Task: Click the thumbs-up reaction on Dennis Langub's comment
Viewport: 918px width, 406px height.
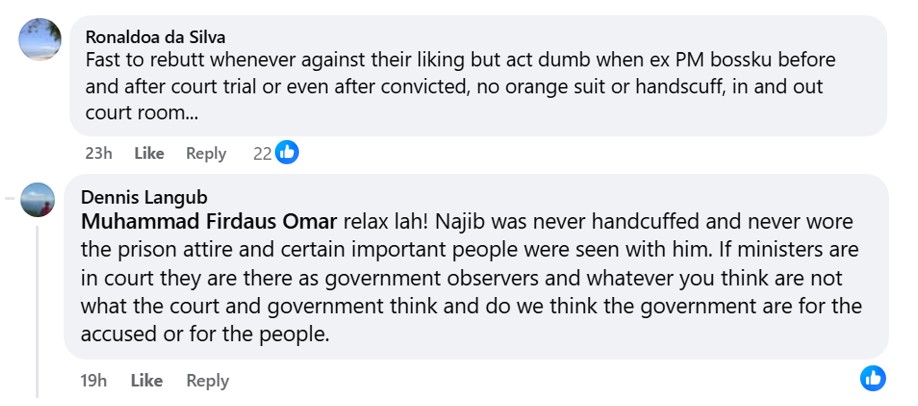Action: pos(872,378)
